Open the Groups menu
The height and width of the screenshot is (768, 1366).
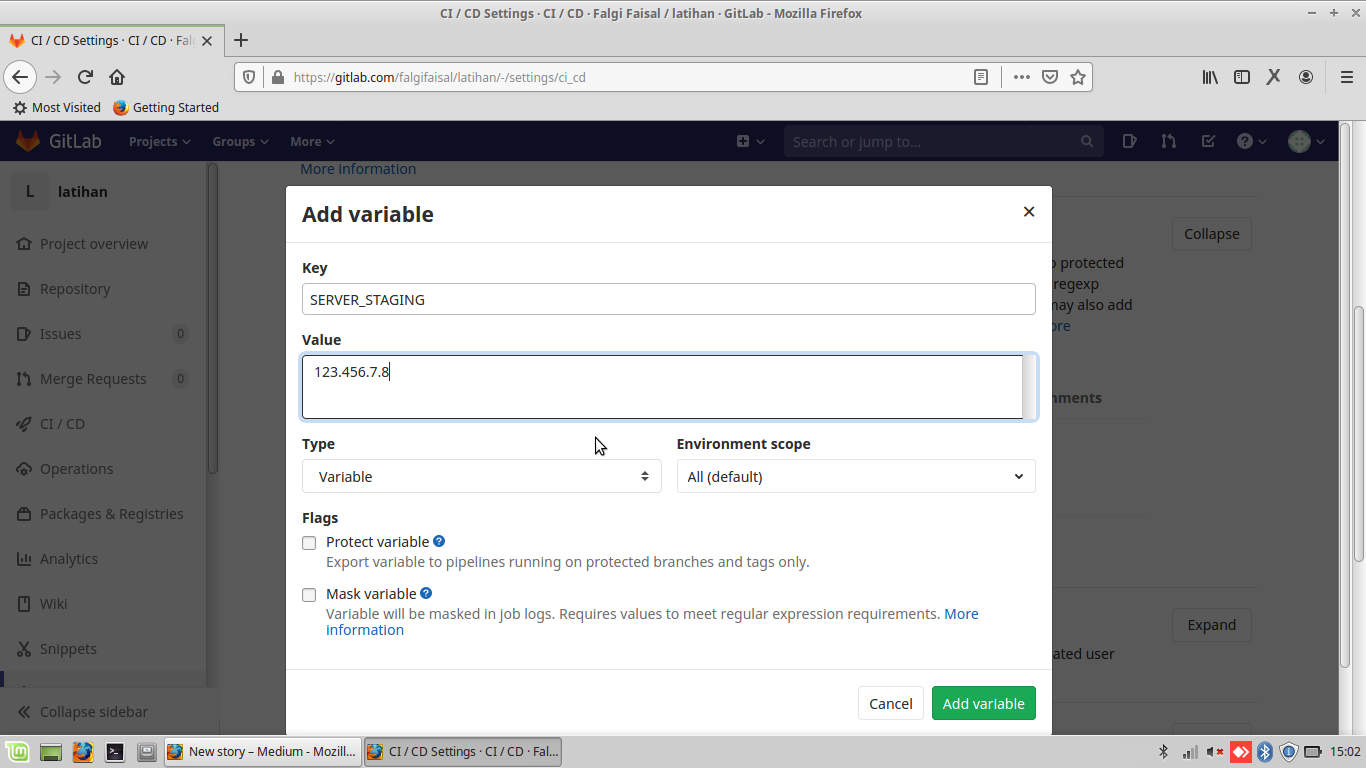click(239, 141)
